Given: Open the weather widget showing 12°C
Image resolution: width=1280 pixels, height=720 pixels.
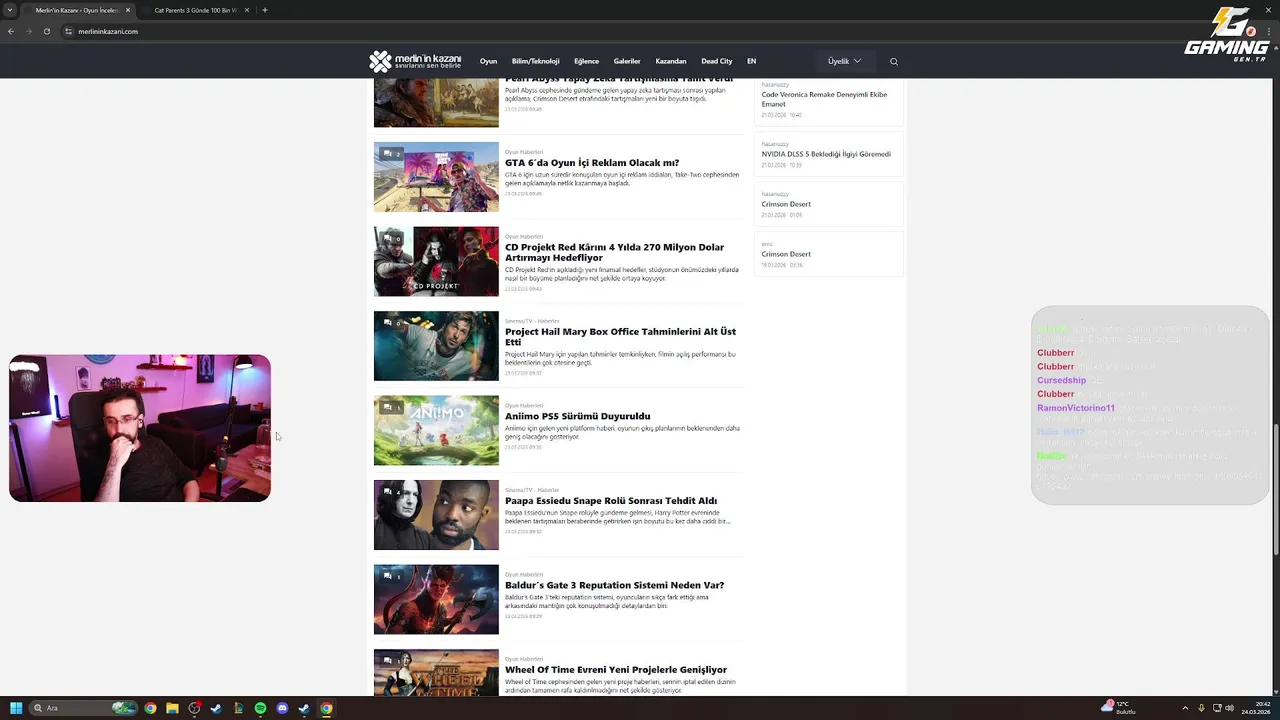Looking at the screenshot, I should (x=1118, y=708).
